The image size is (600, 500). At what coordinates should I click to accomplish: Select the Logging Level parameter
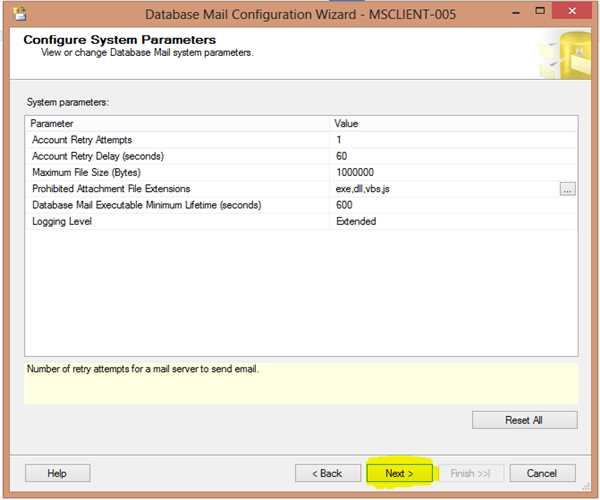pos(178,221)
